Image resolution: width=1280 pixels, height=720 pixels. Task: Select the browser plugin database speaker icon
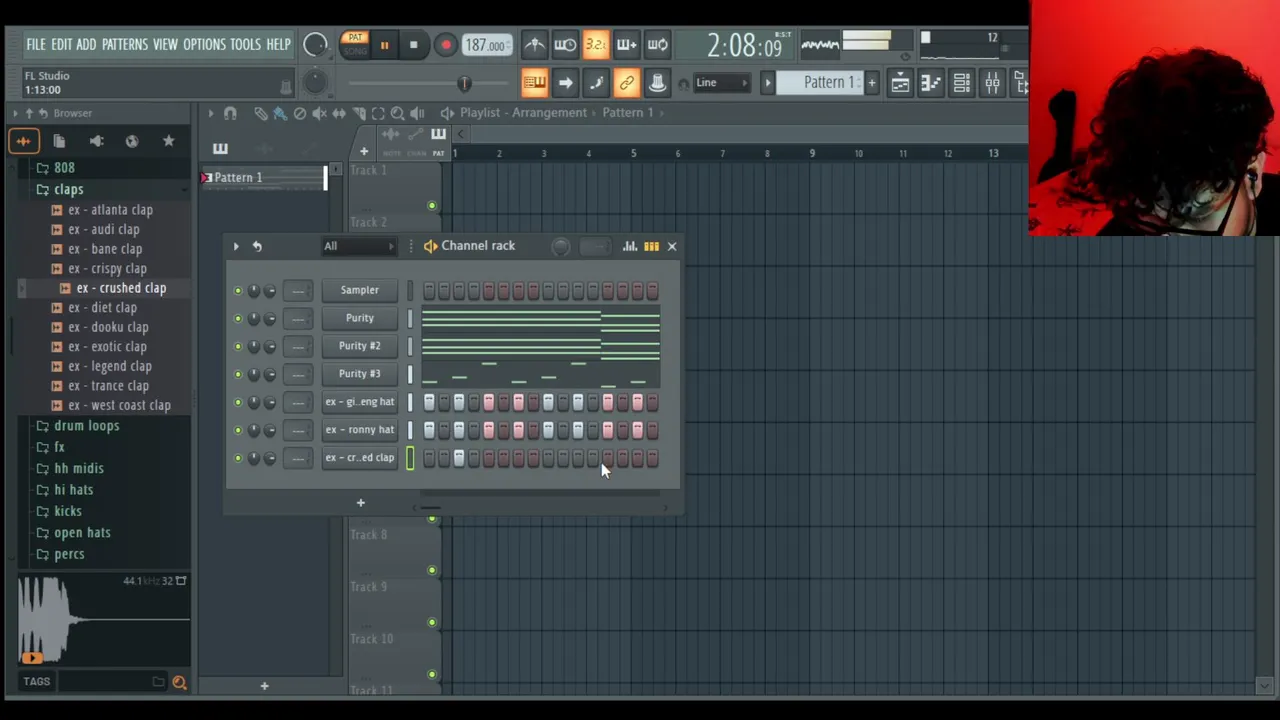(x=96, y=141)
